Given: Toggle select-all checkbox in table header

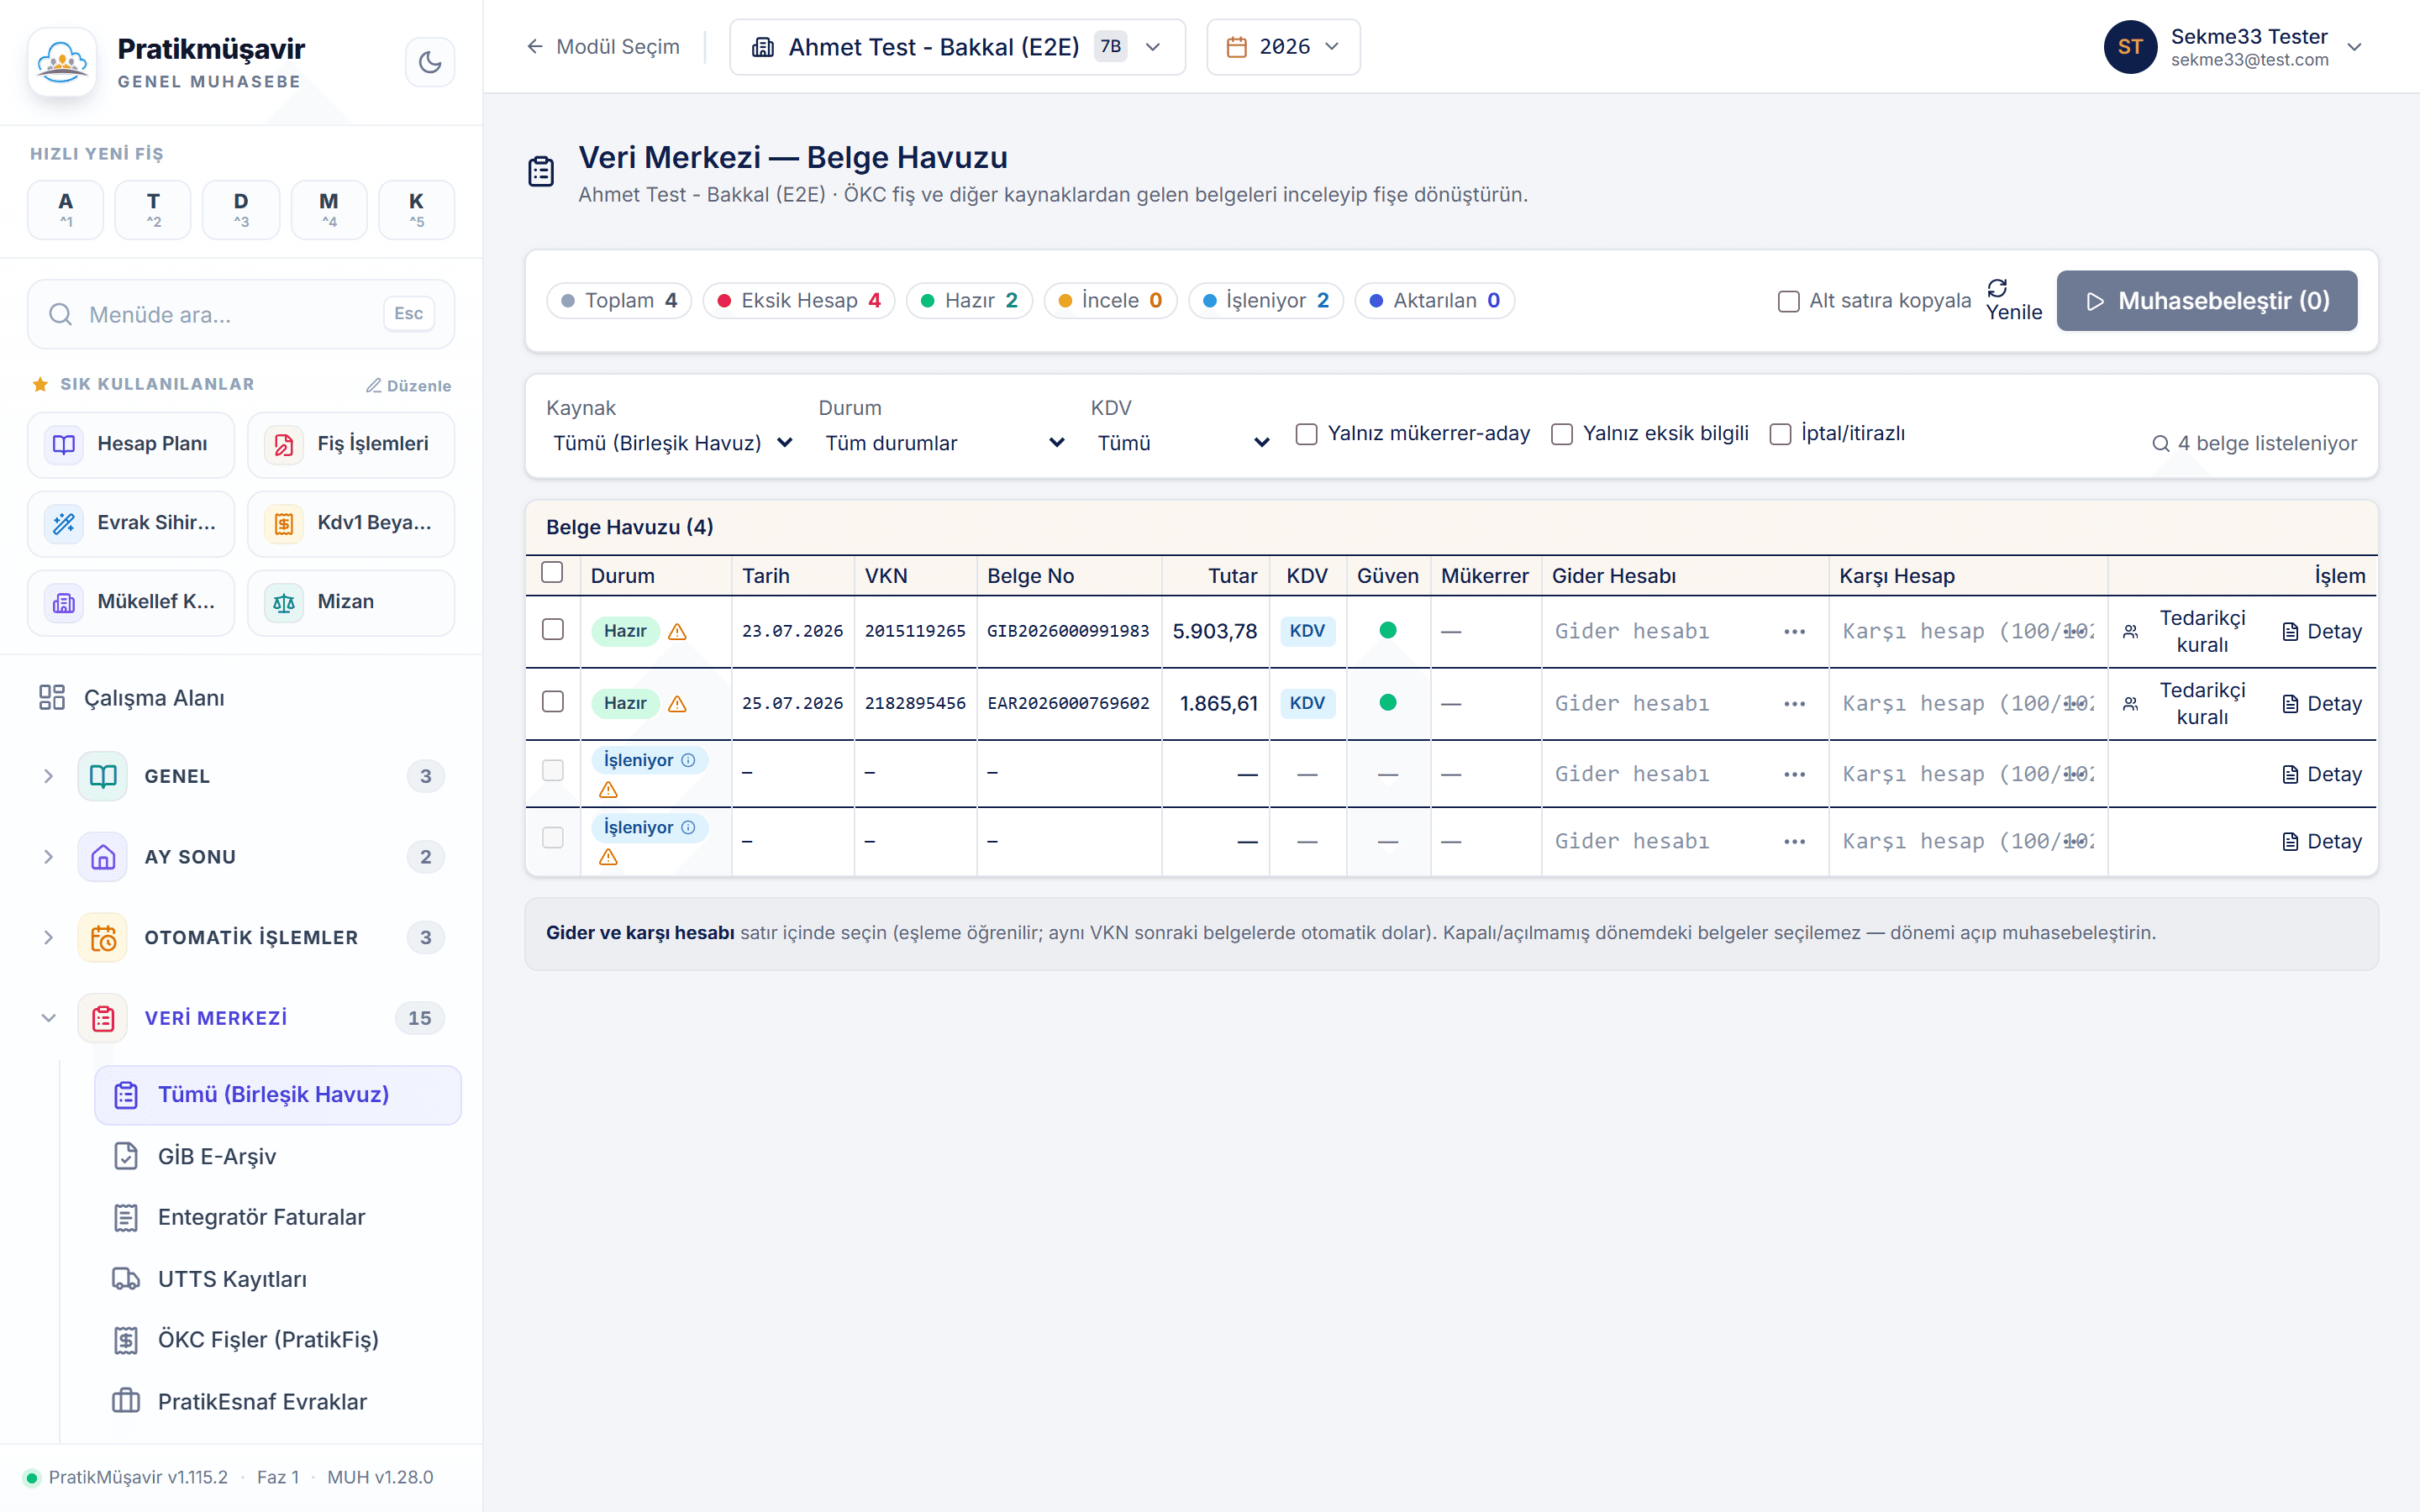Looking at the screenshot, I should click(552, 572).
